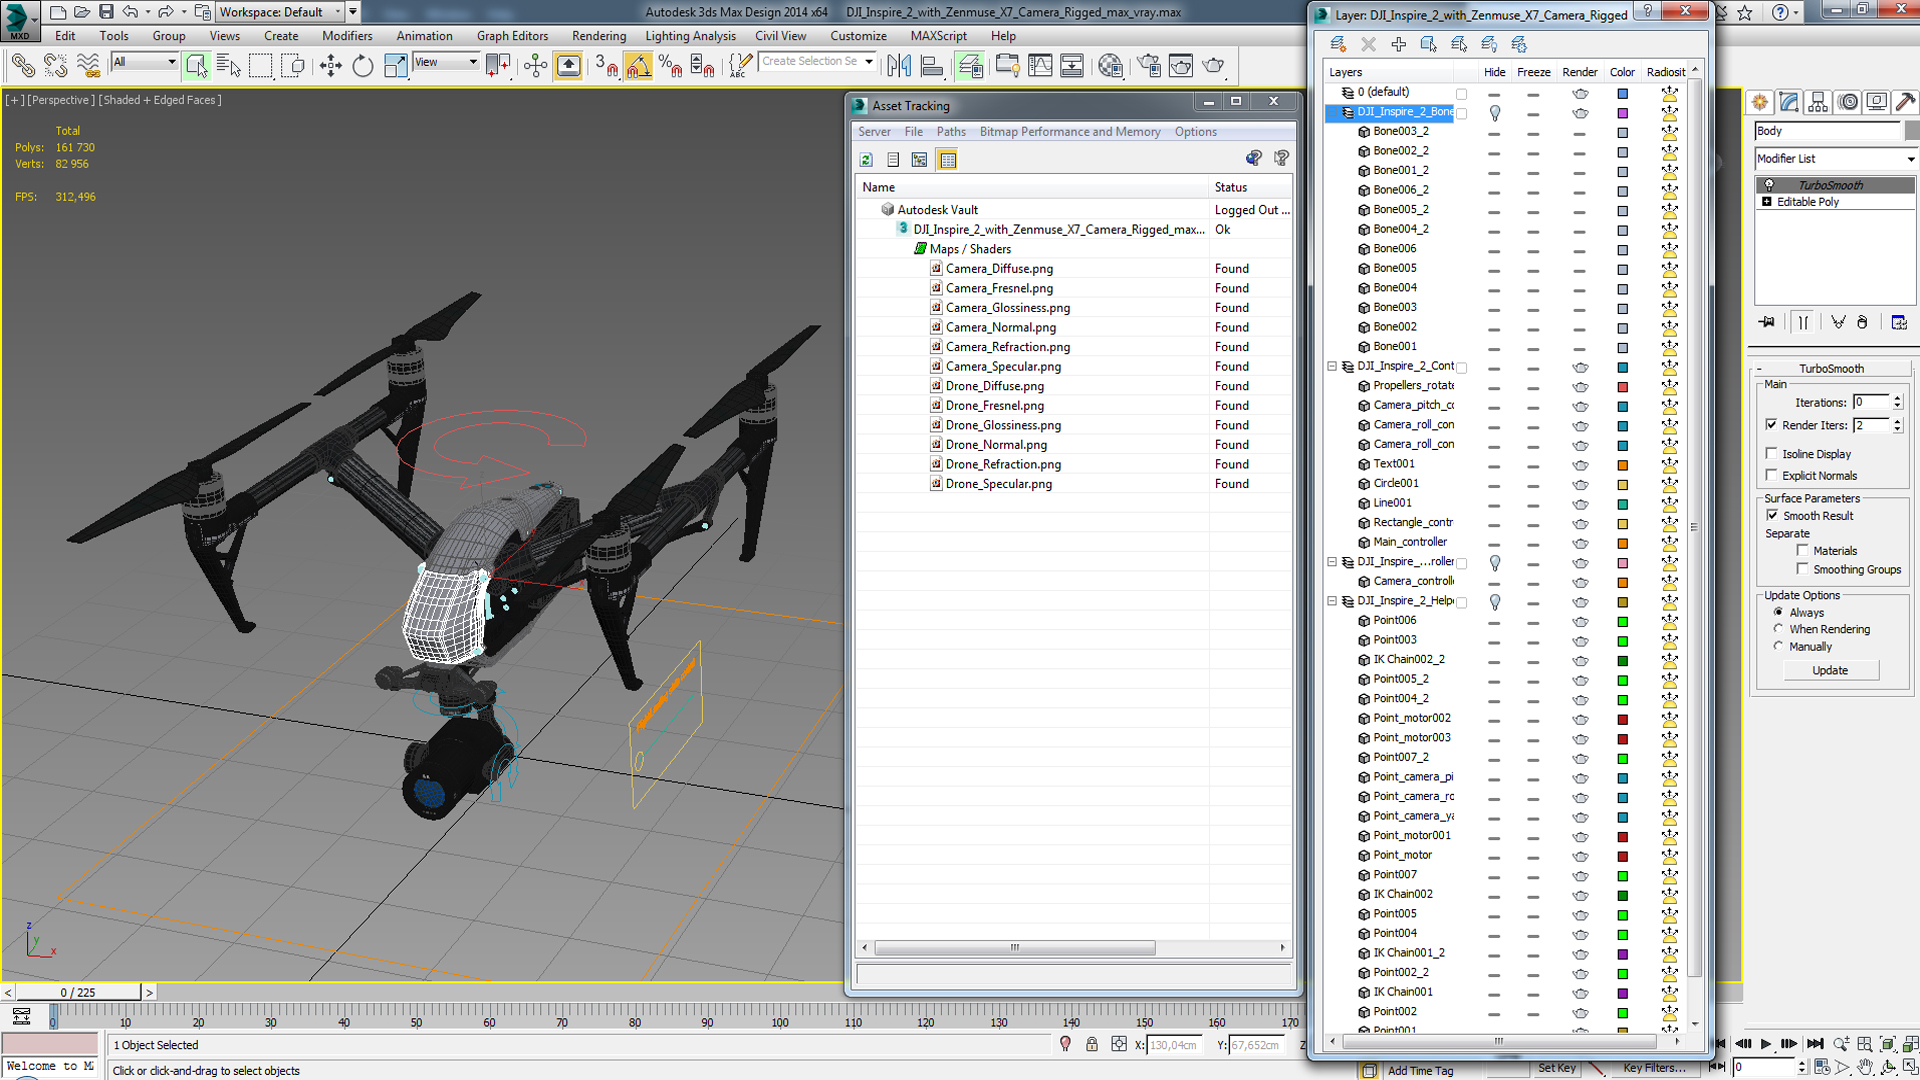Enable Isoline Display checkbox
The width and height of the screenshot is (1920, 1080).
pos(1772,453)
